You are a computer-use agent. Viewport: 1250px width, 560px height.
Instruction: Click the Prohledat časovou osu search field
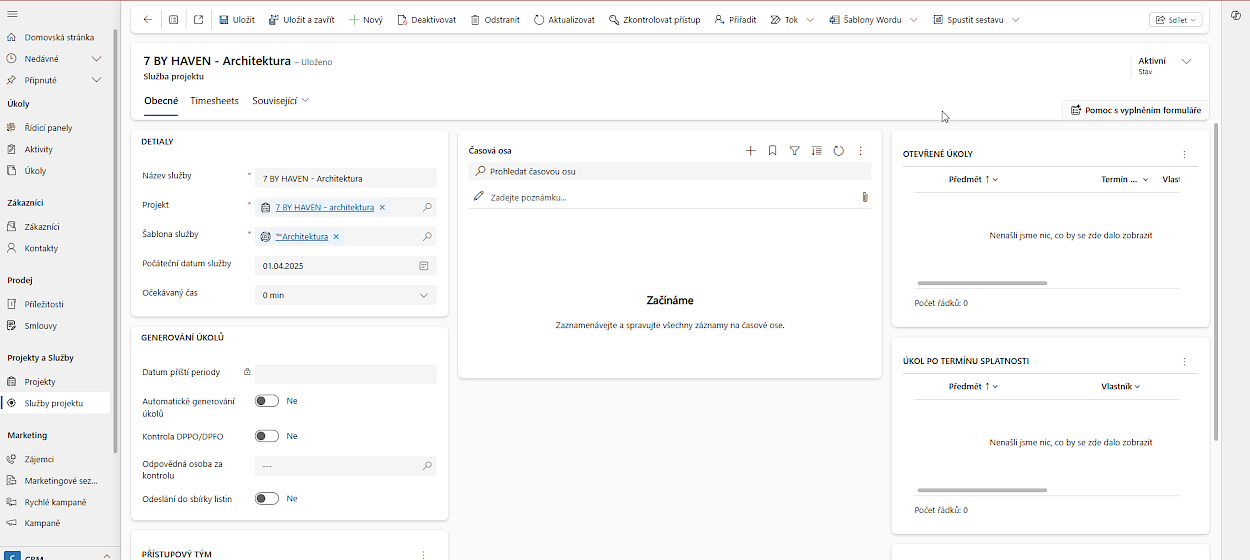pos(670,171)
